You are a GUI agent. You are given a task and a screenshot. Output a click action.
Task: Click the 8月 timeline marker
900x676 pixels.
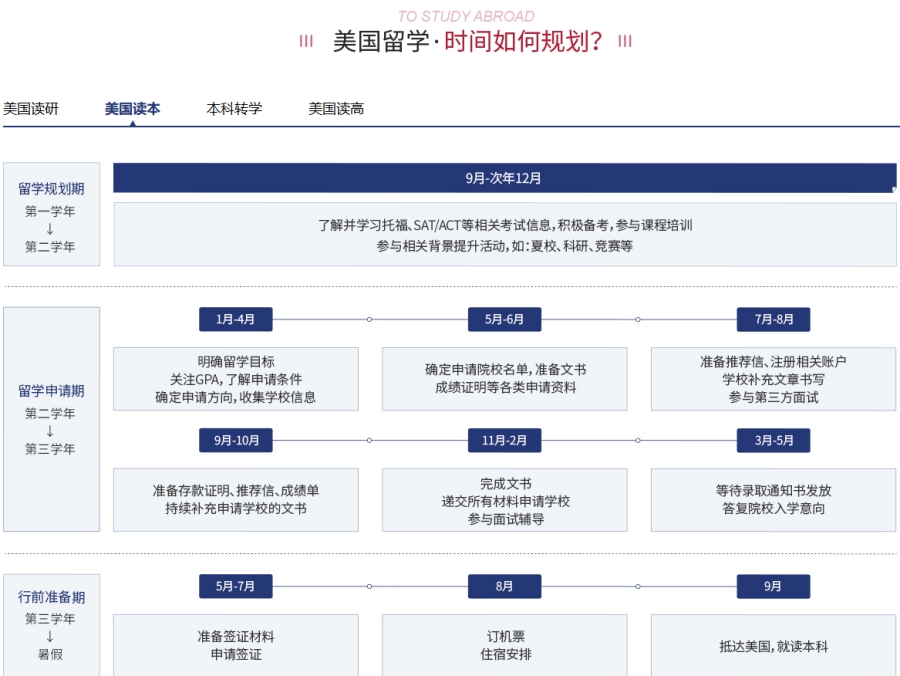click(504, 586)
